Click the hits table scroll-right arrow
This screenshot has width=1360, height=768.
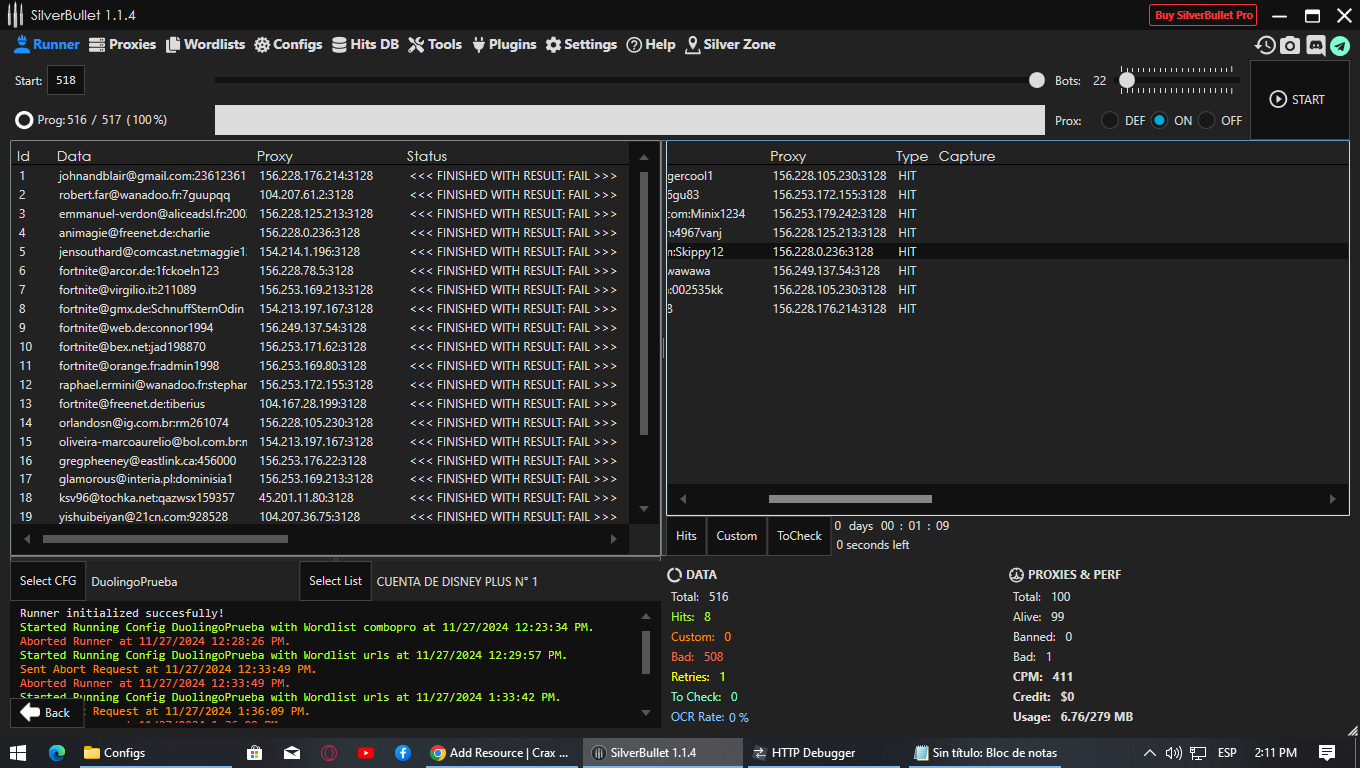point(1332,499)
